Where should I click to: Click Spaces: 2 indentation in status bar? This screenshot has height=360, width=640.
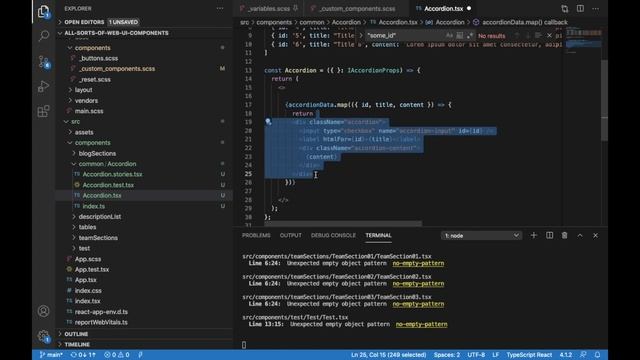coord(447,355)
